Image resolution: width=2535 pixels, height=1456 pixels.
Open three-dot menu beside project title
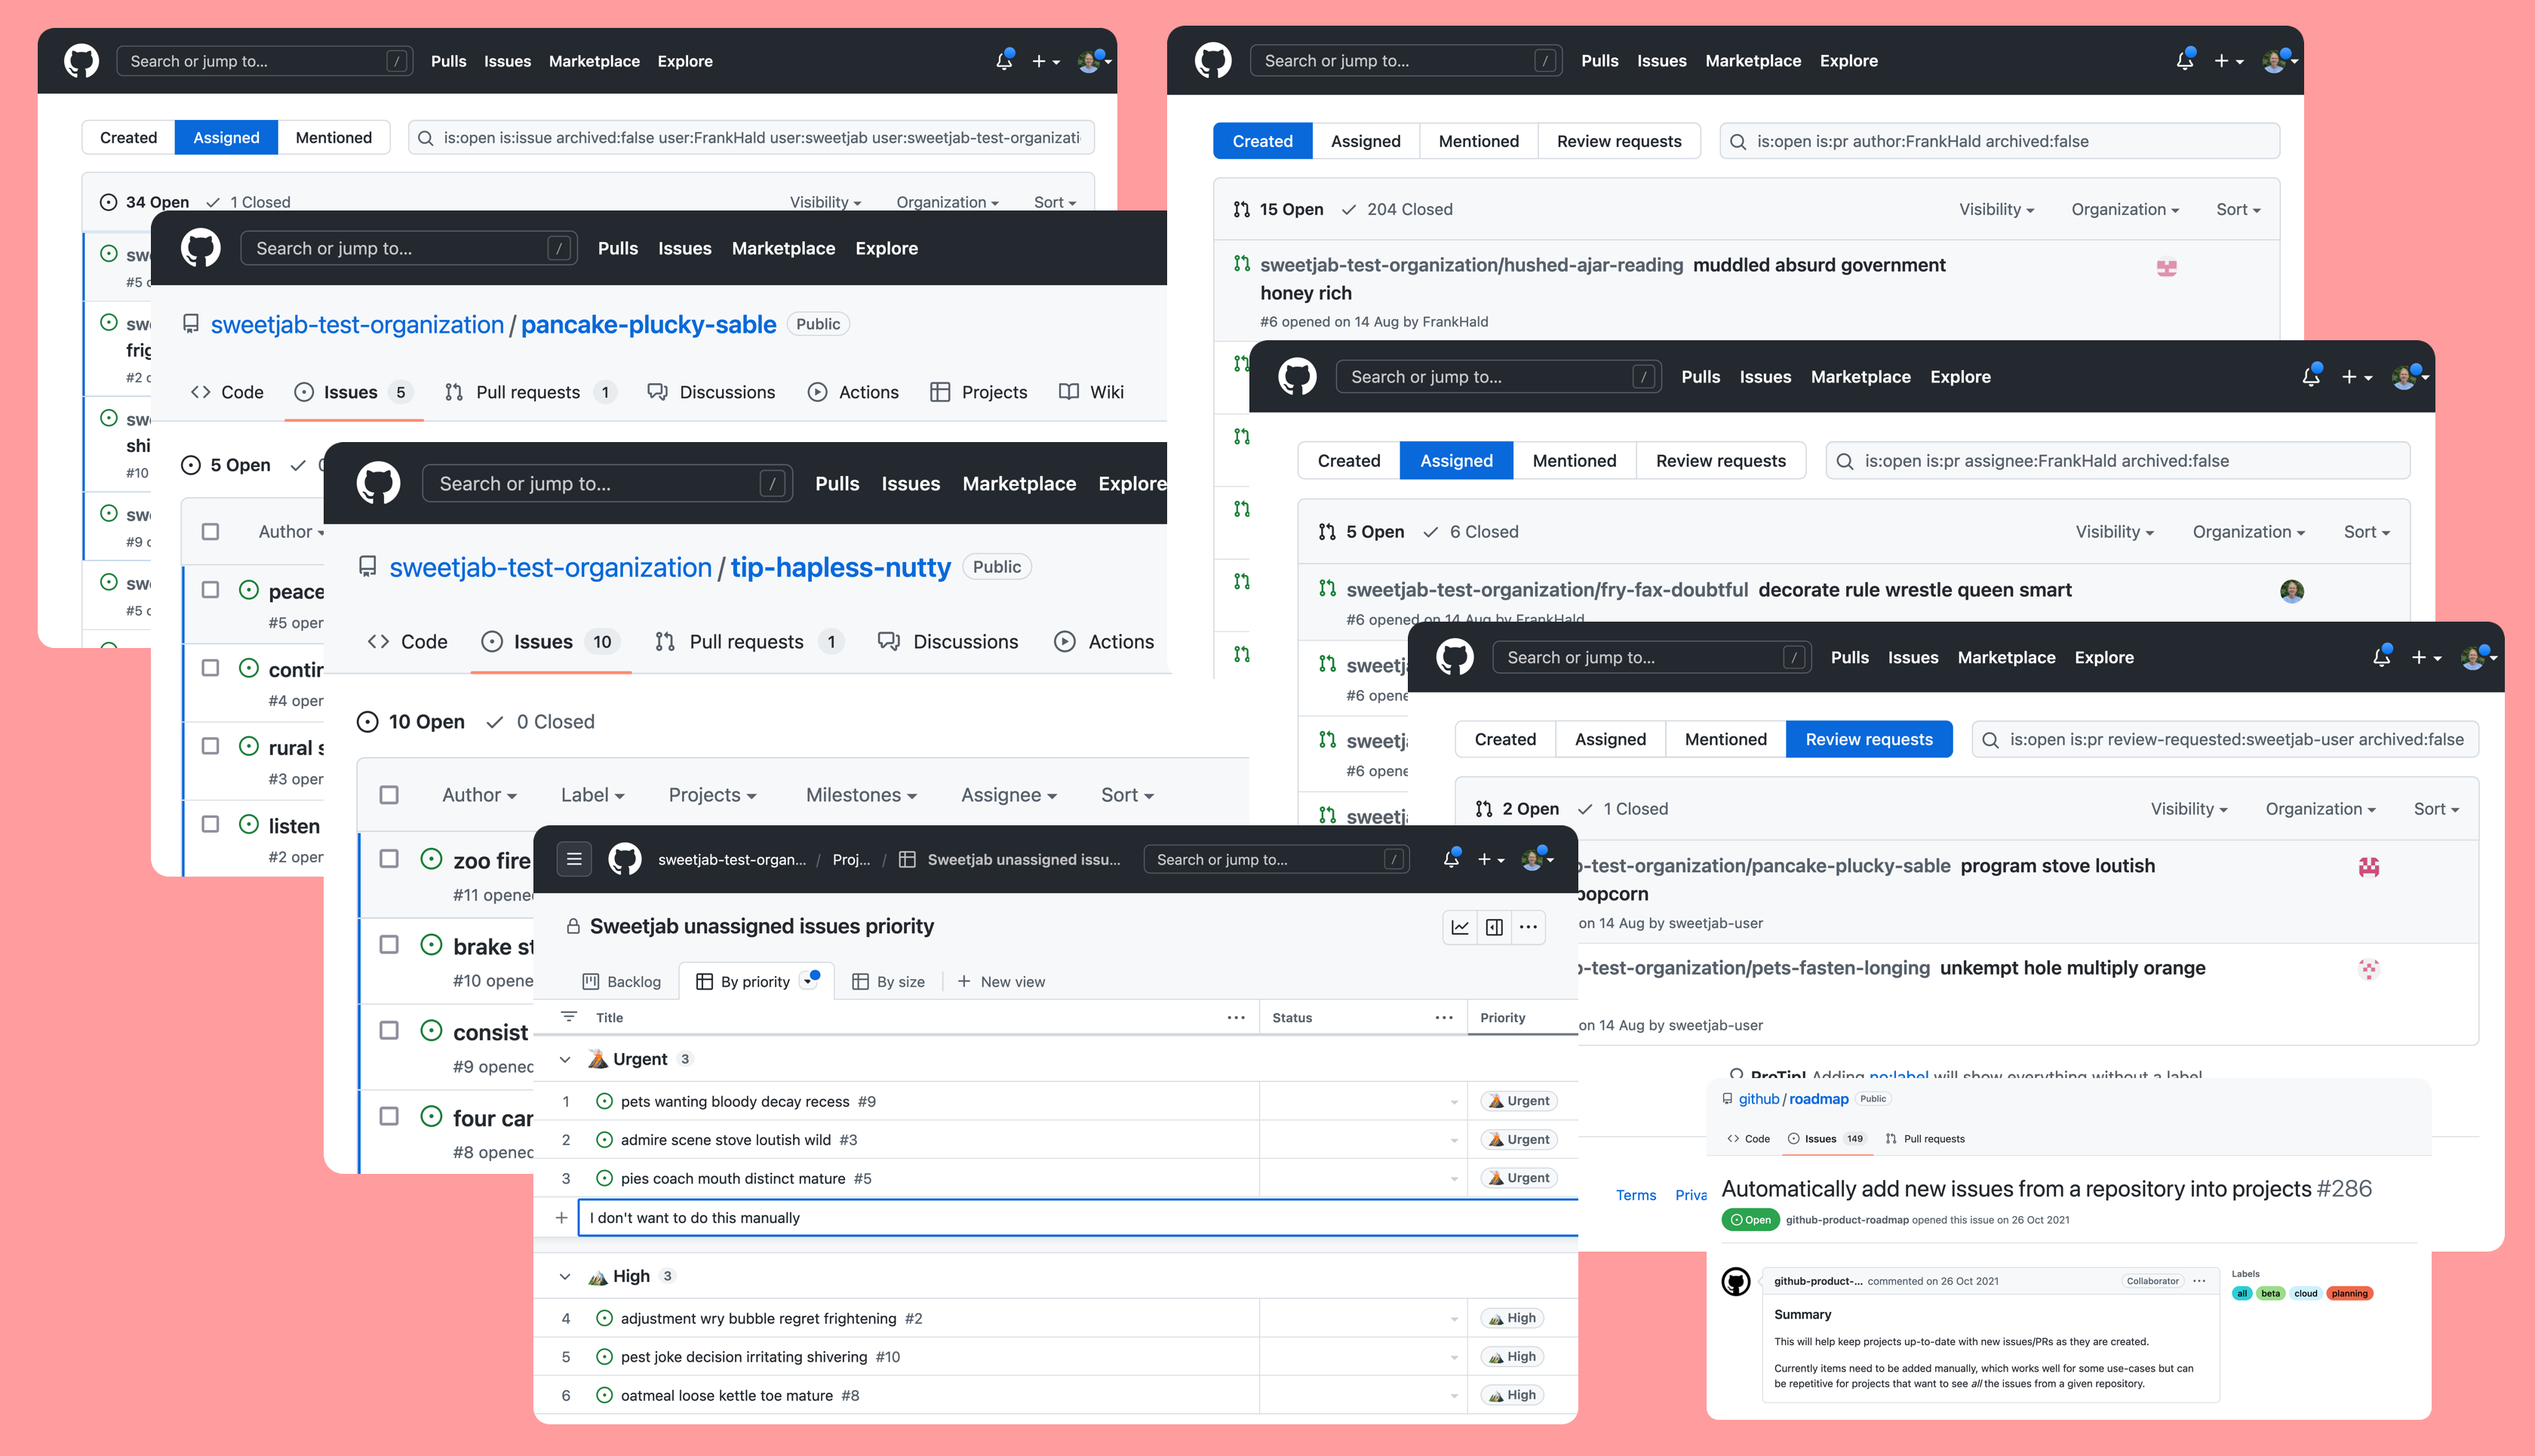coord(1528,927)
